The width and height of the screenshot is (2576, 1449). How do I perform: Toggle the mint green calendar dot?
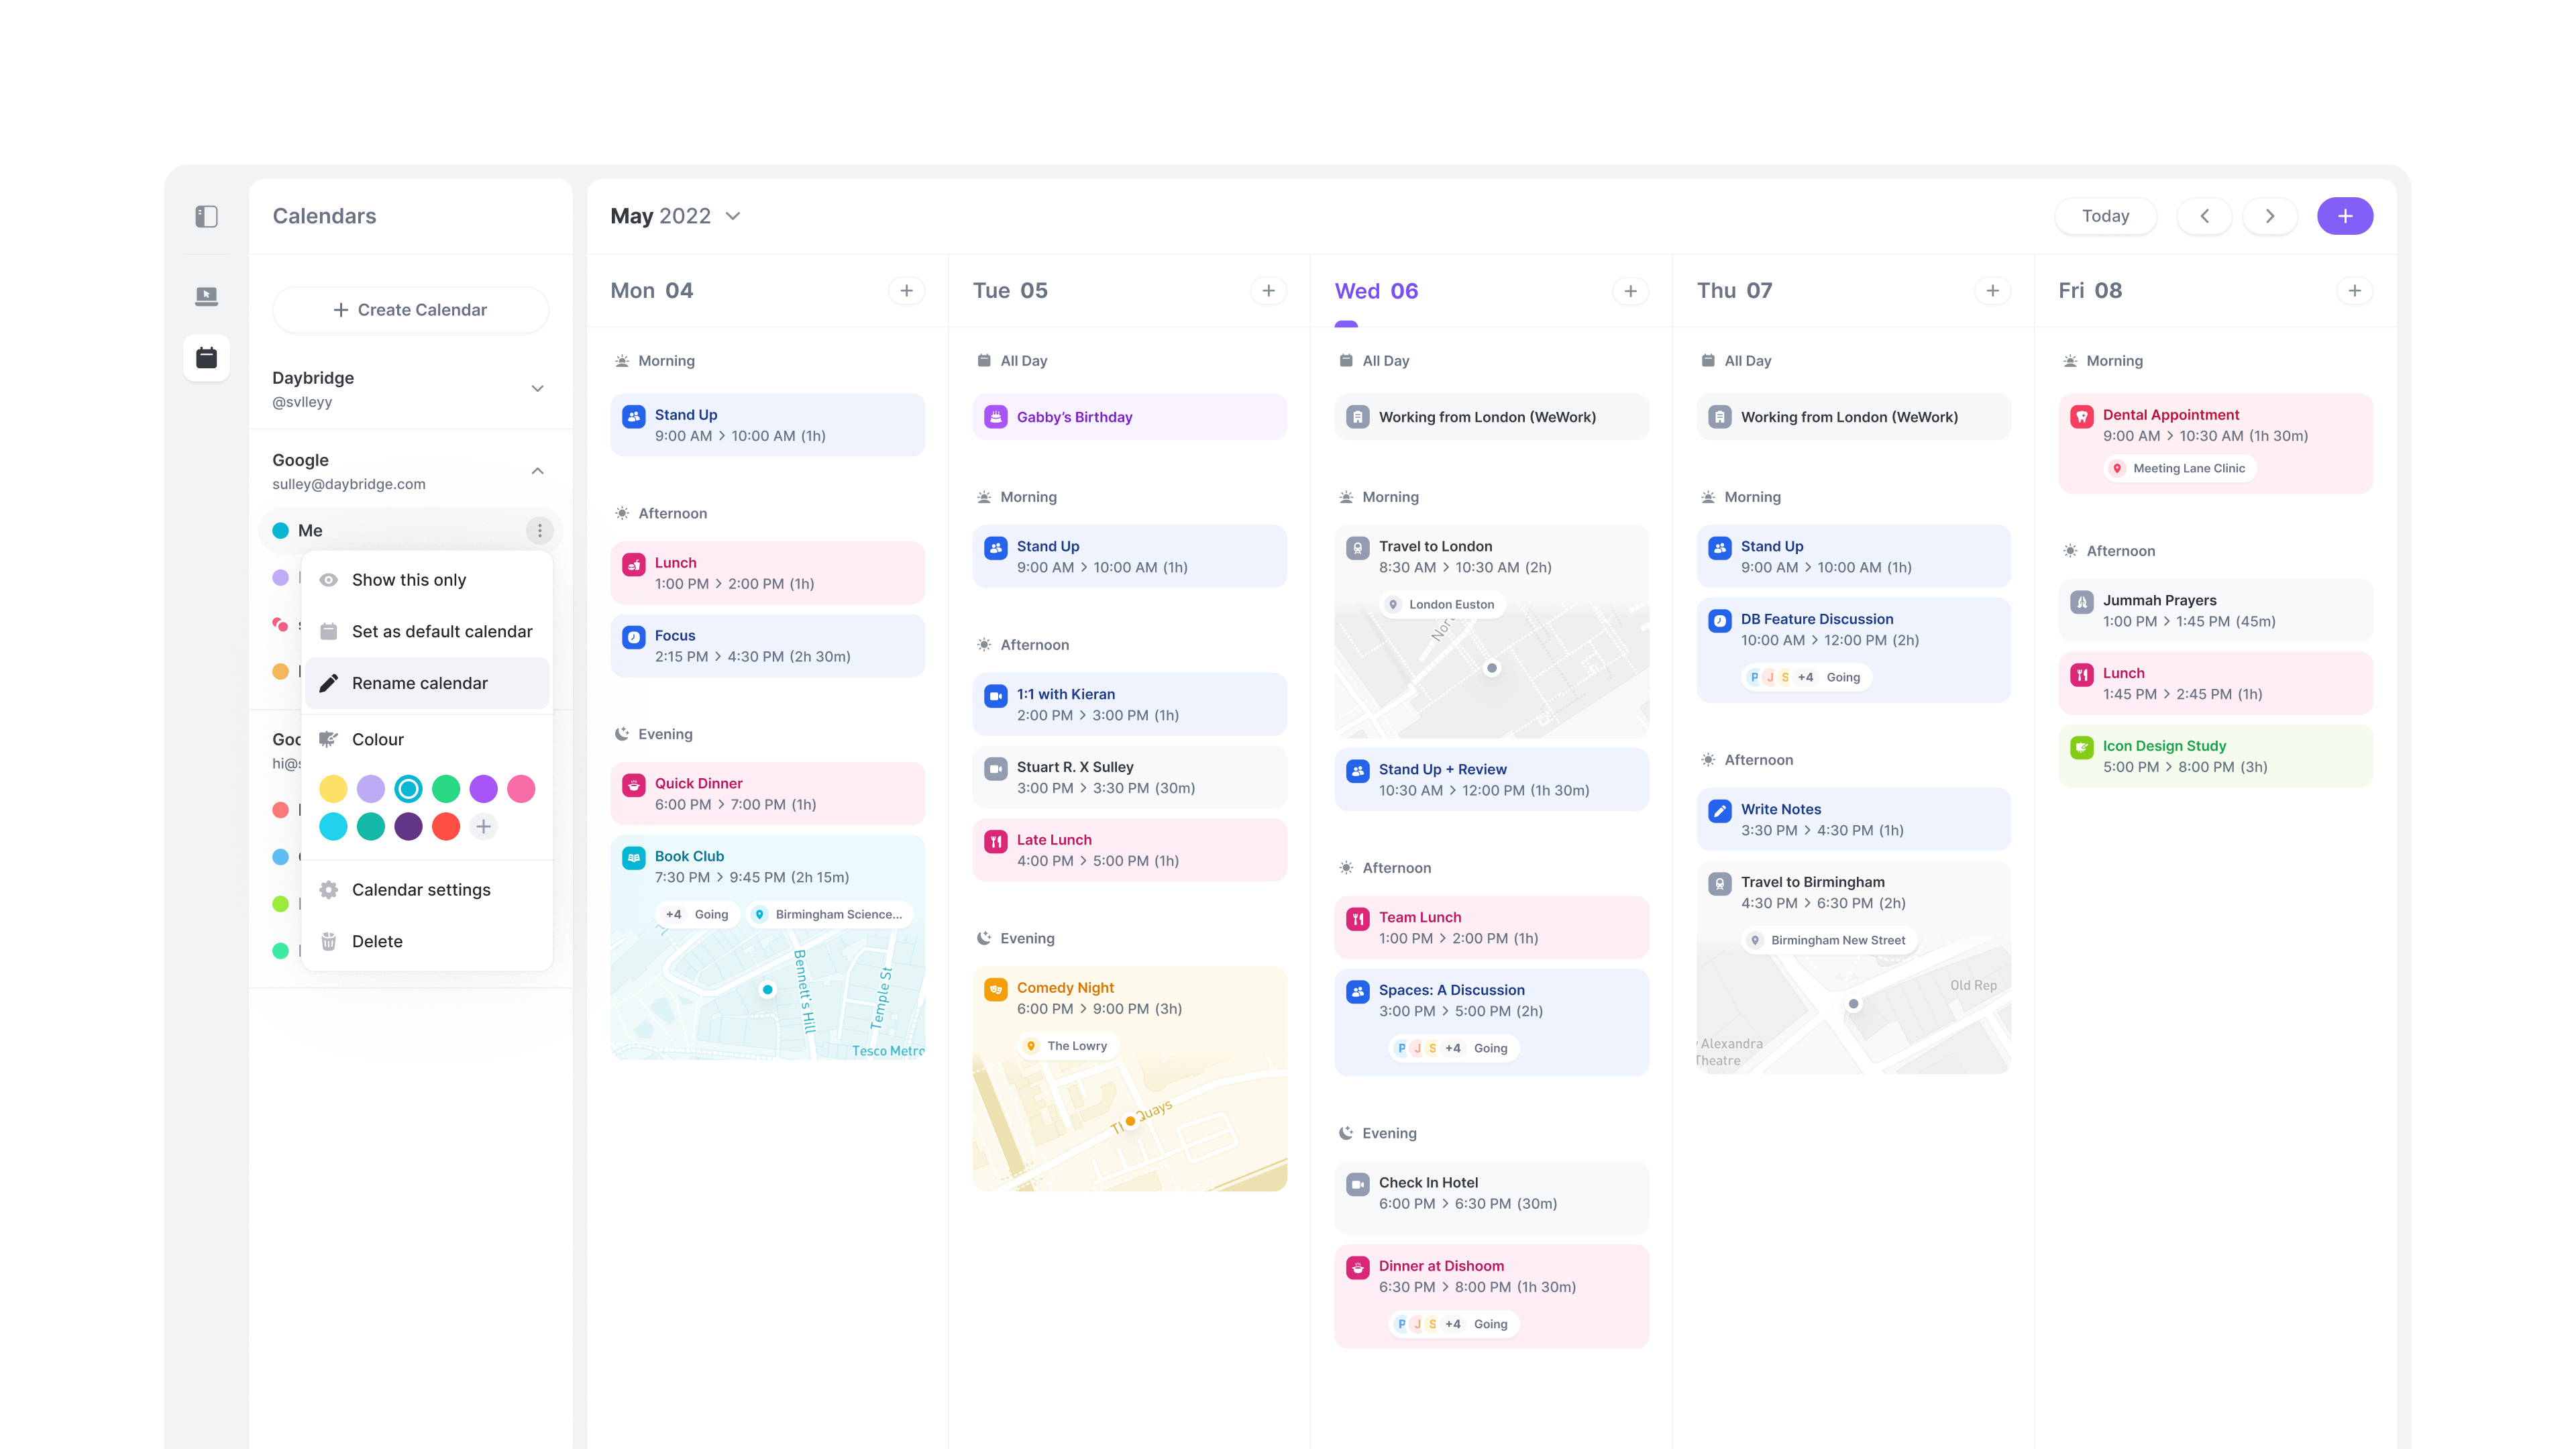tap(280, 951)
